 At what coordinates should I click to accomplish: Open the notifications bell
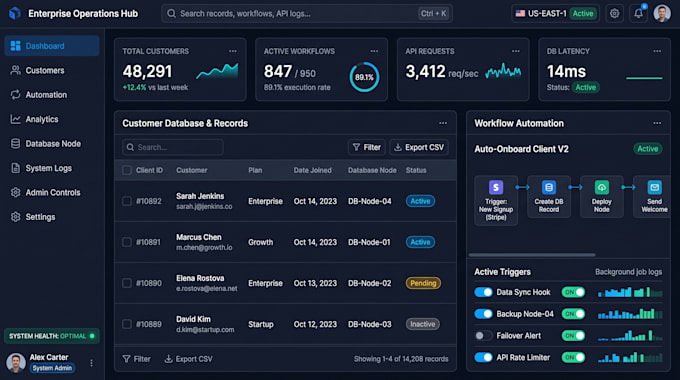pos(638,13)
